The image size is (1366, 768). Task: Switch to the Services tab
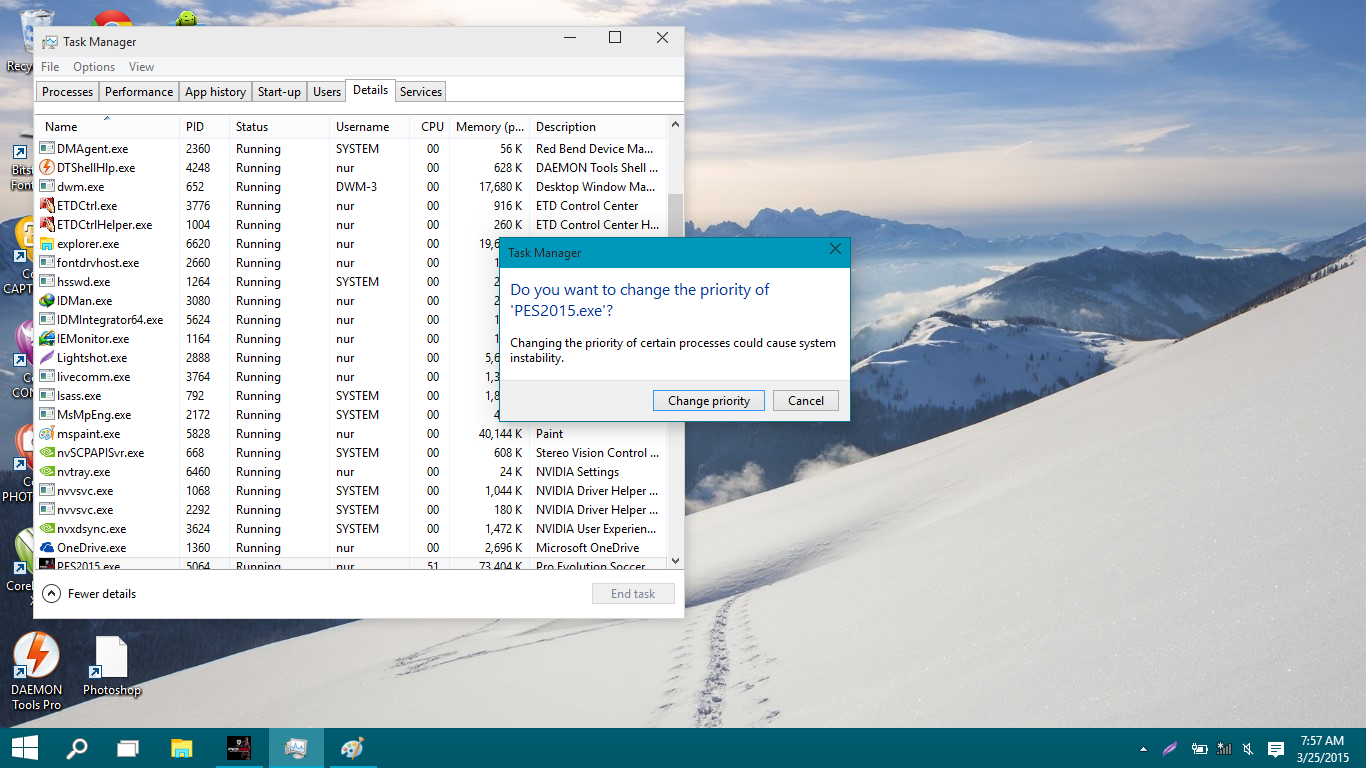[420, 91]
